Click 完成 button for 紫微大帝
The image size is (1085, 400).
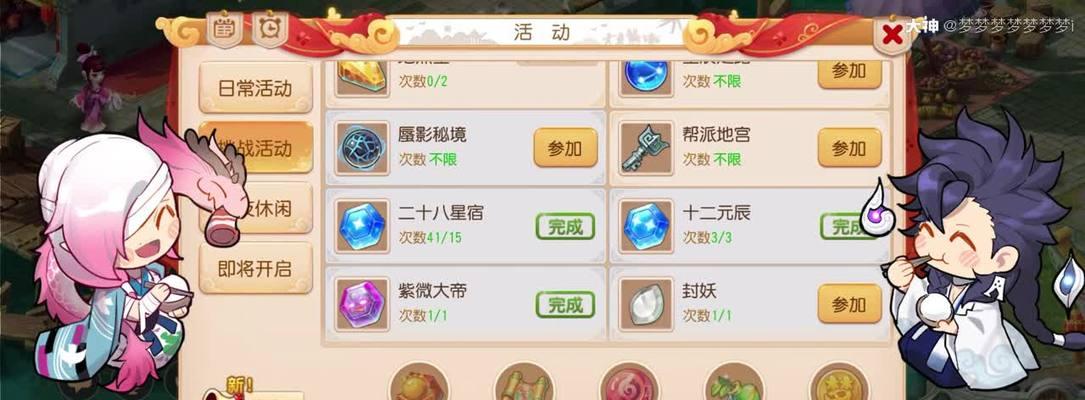tap(565, 304)
